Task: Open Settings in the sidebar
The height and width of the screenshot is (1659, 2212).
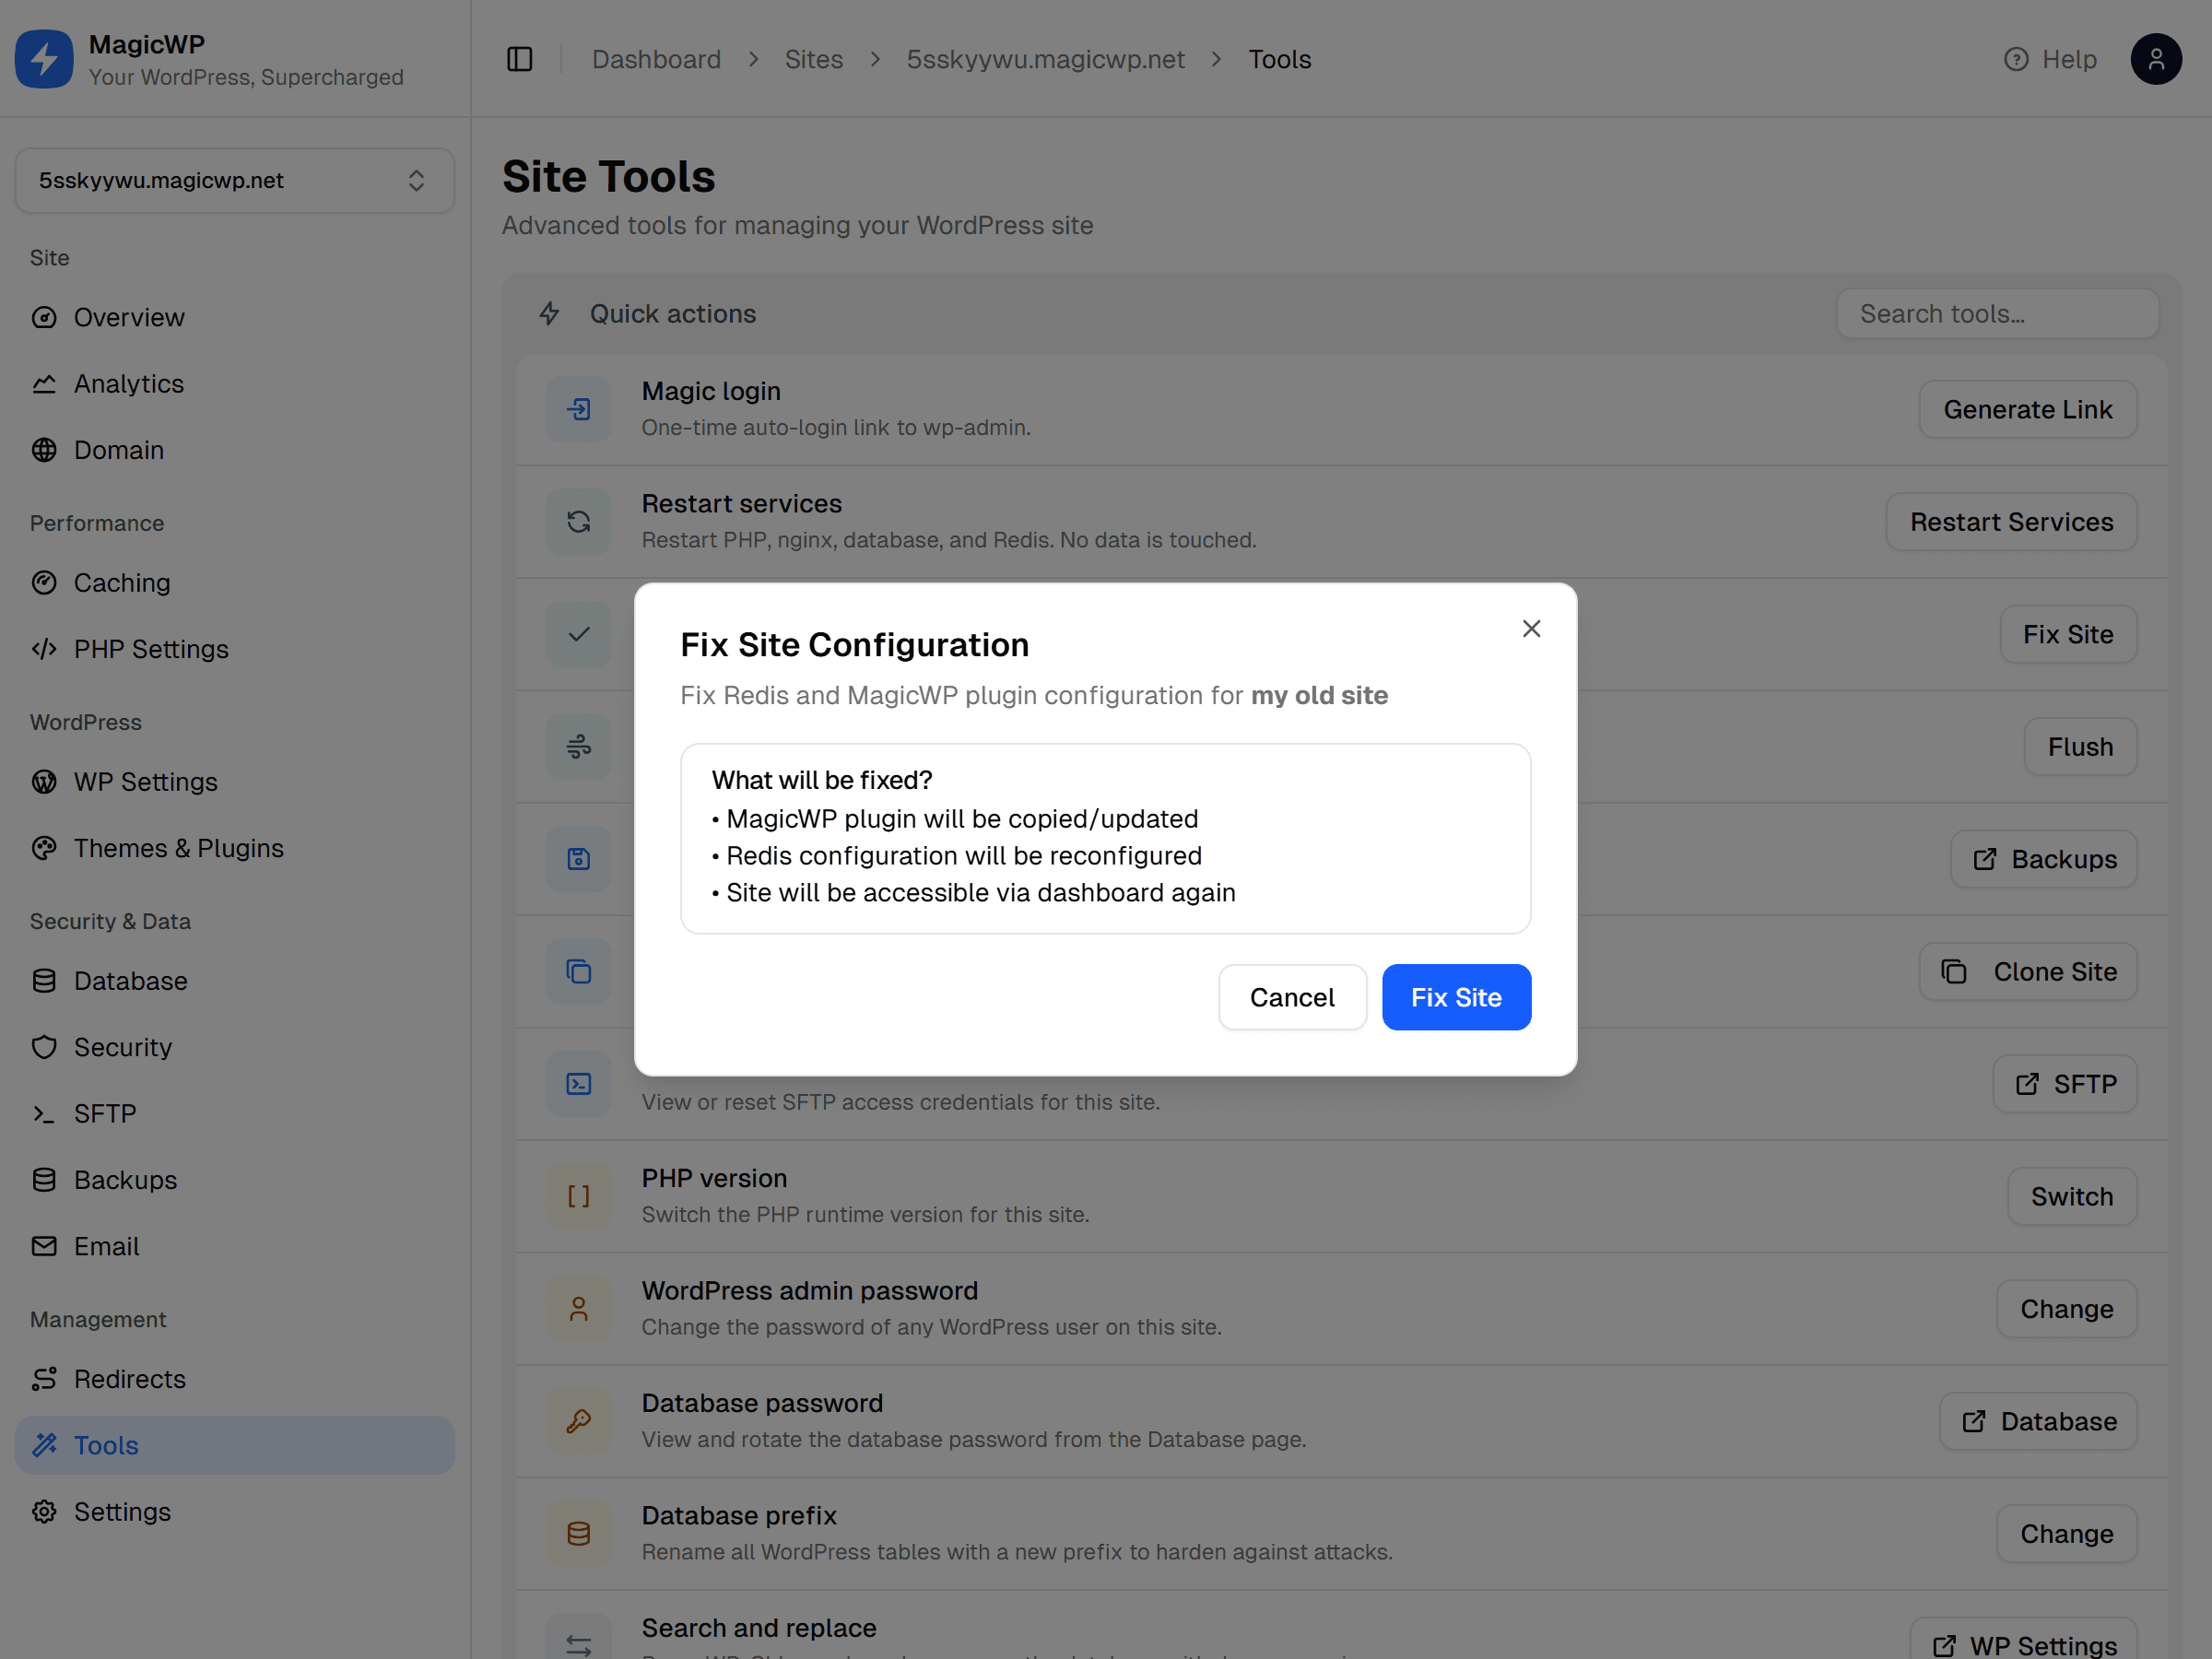Action: [235, 1511]
